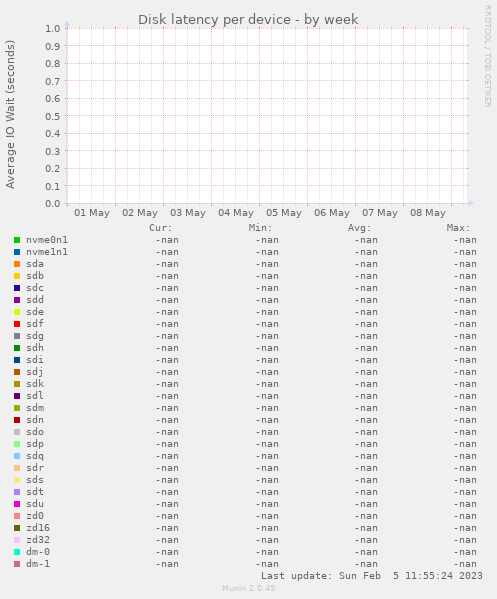
Task: Select the sdc device label
Action: coord(35,288)
